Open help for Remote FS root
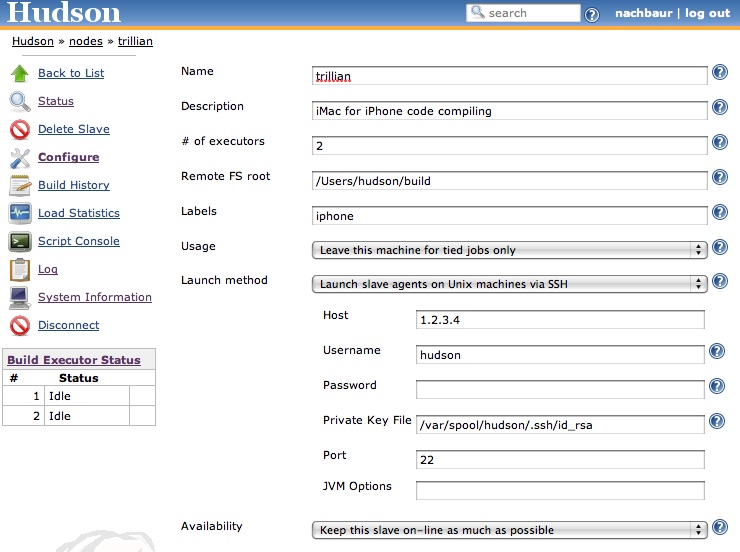Viewport: 740px width, 552px height. click(720, 177)
